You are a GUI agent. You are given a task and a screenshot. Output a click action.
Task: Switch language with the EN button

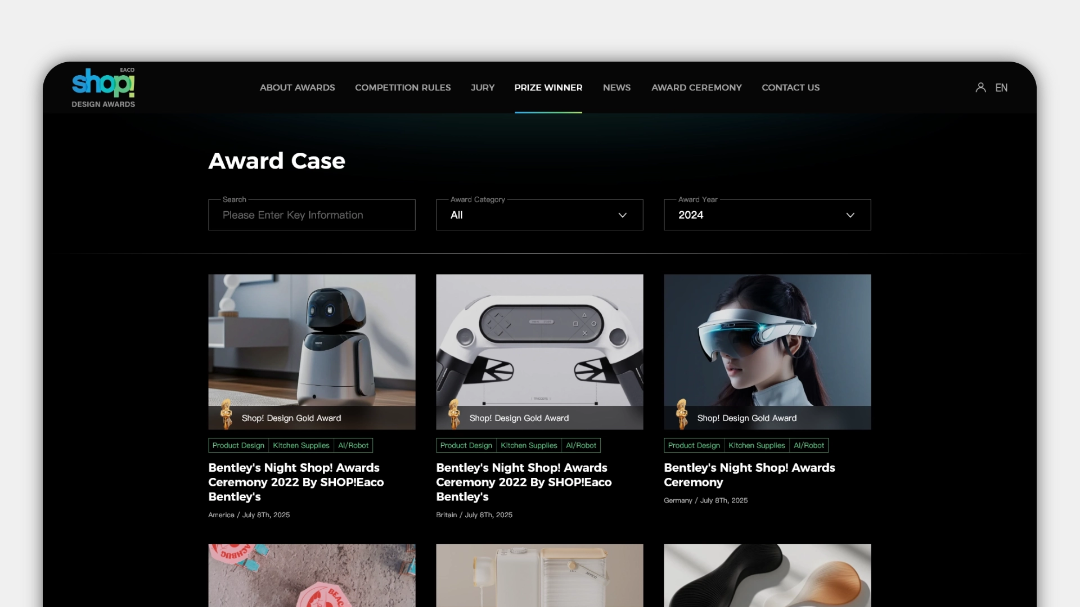1001,88
